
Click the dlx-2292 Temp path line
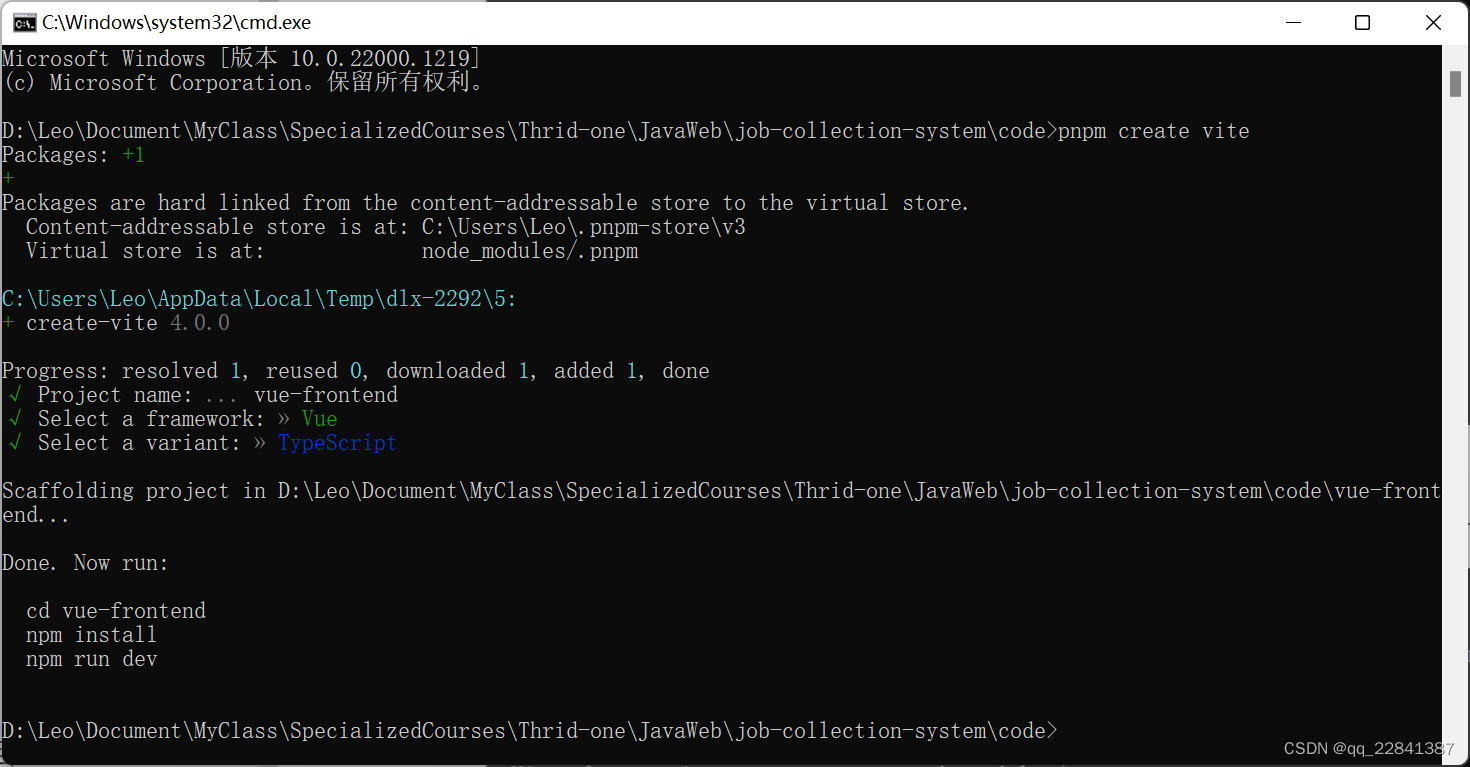(x=260, y=299)
